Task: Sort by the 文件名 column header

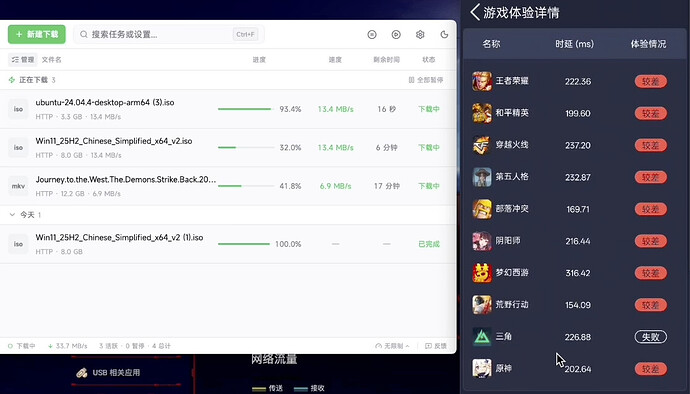Action: [51, 59]
